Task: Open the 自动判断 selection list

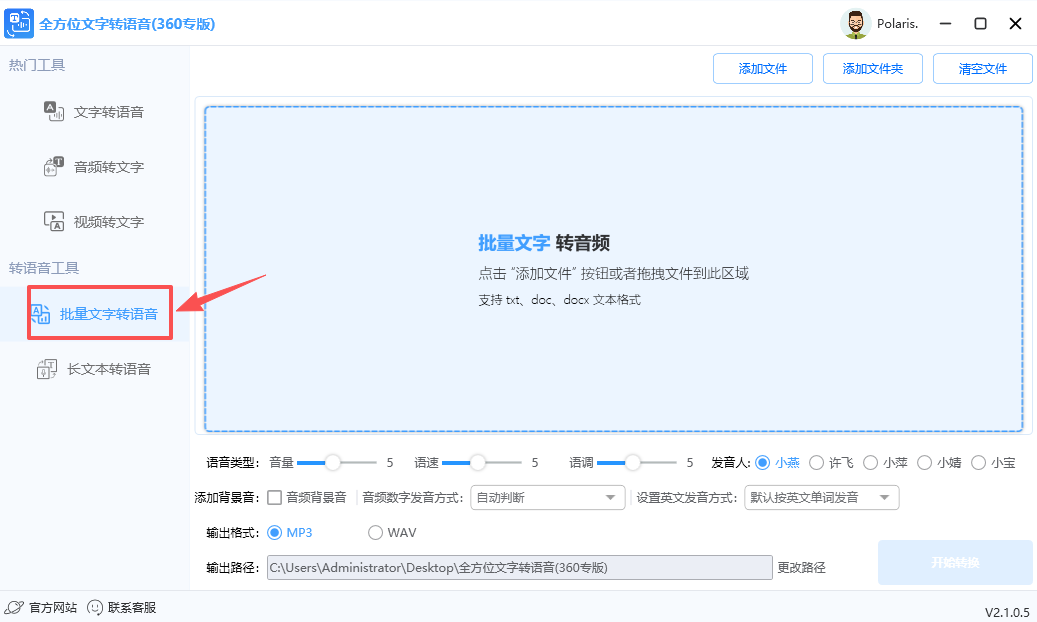Action: [547, 497]
